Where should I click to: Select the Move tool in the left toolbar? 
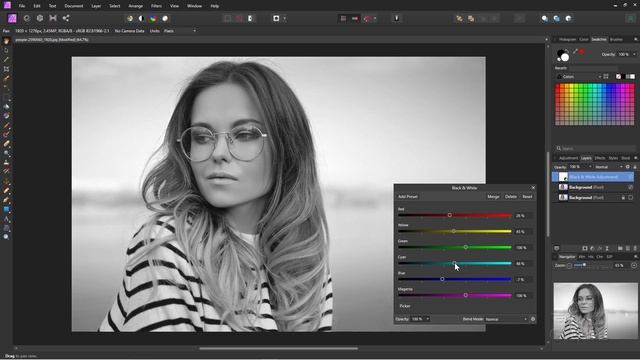[x=6, y=51]
